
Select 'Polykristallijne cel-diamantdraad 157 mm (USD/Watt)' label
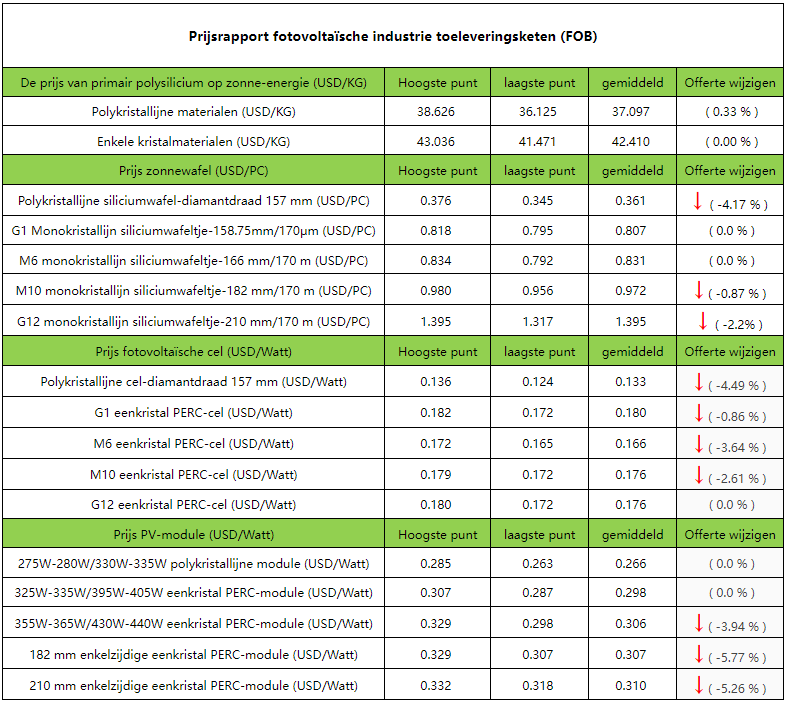pyautogui.click(x=194, y=382)
